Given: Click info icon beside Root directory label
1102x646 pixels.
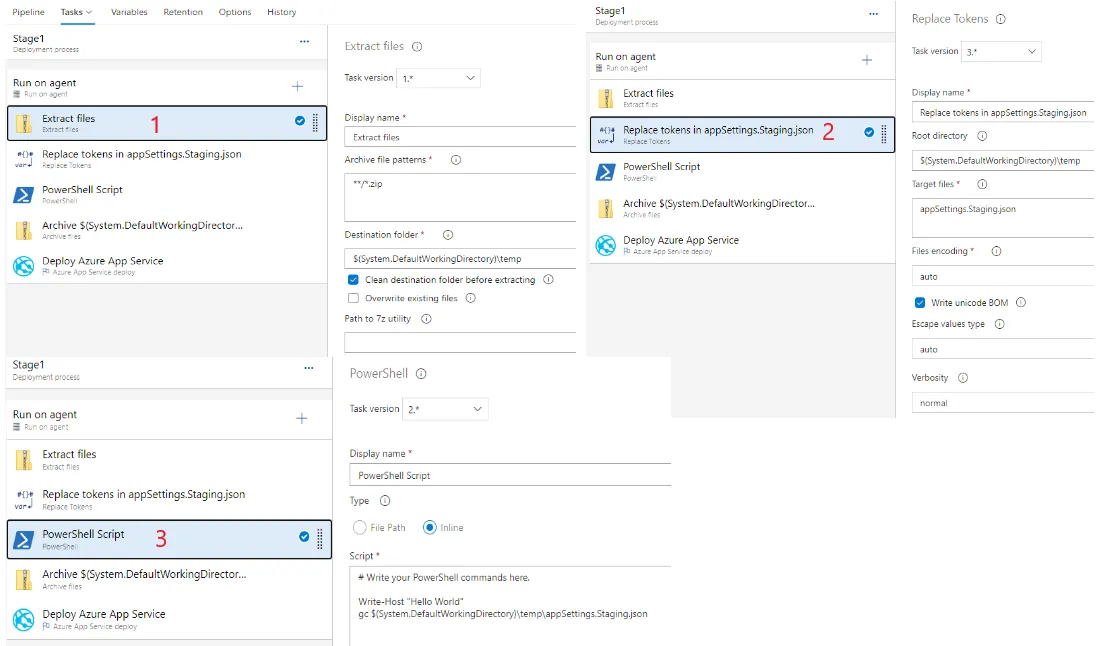Looking at the screenshot, I should 981,136.
